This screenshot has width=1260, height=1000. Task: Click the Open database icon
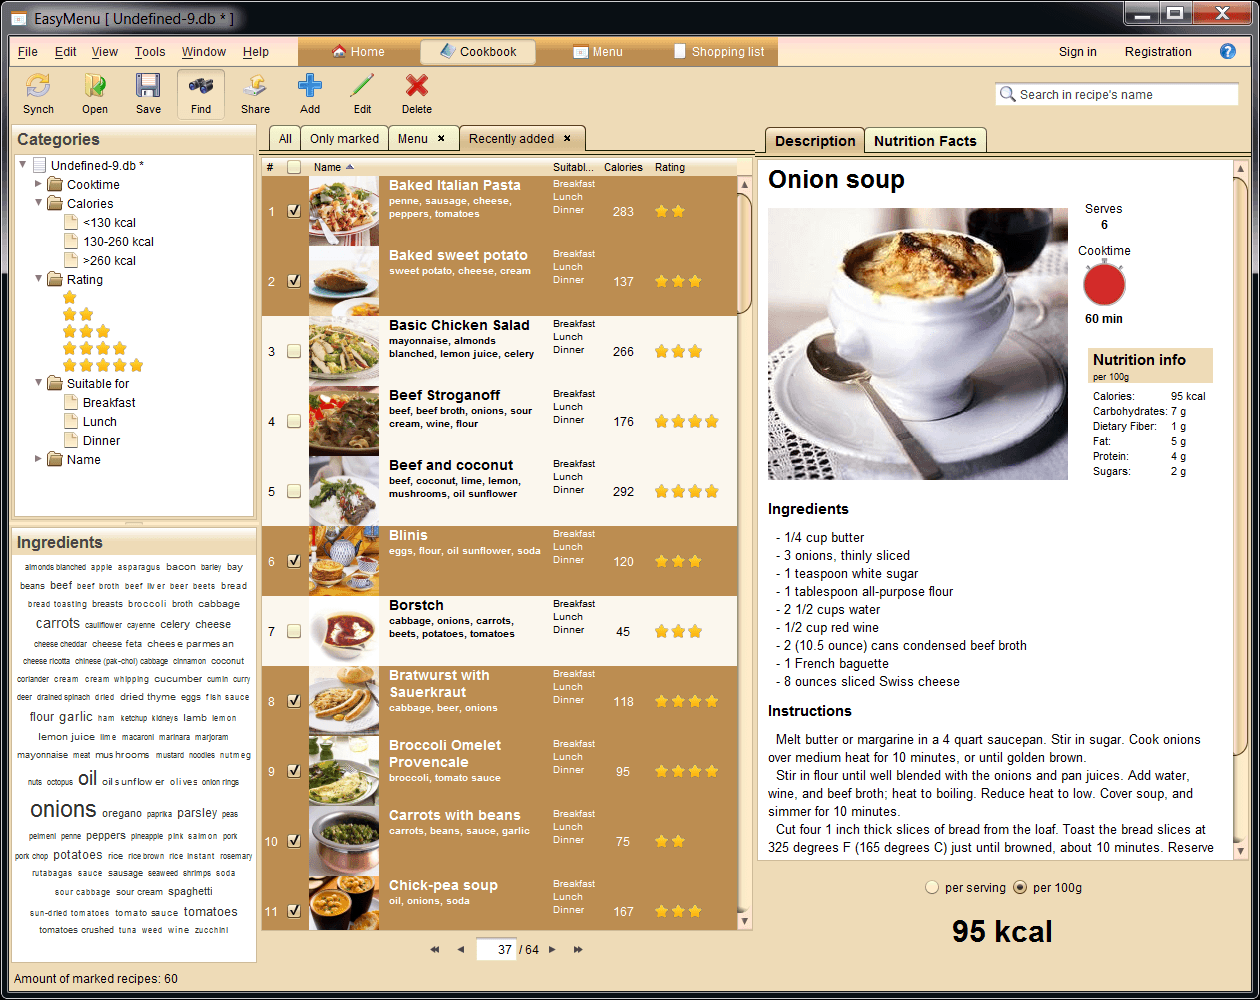95,87
